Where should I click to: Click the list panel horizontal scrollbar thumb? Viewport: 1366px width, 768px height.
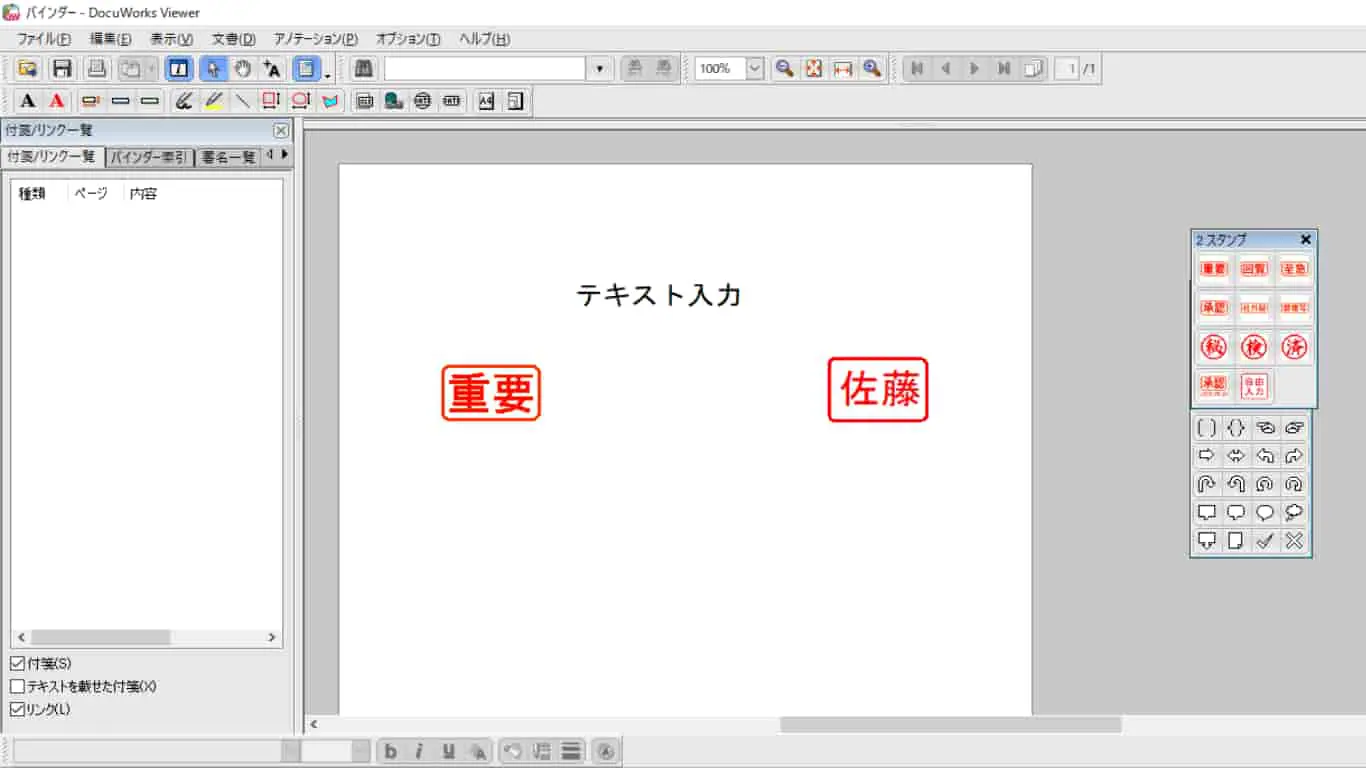(x=100, y=637)
